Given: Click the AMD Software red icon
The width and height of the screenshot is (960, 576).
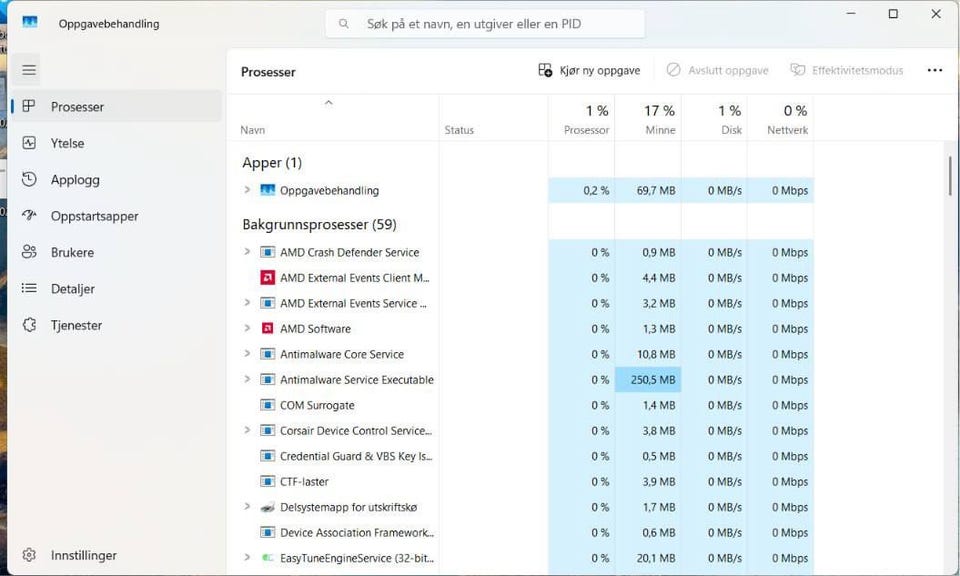Looking at the screenshot, I should click(x=268, y=328).
